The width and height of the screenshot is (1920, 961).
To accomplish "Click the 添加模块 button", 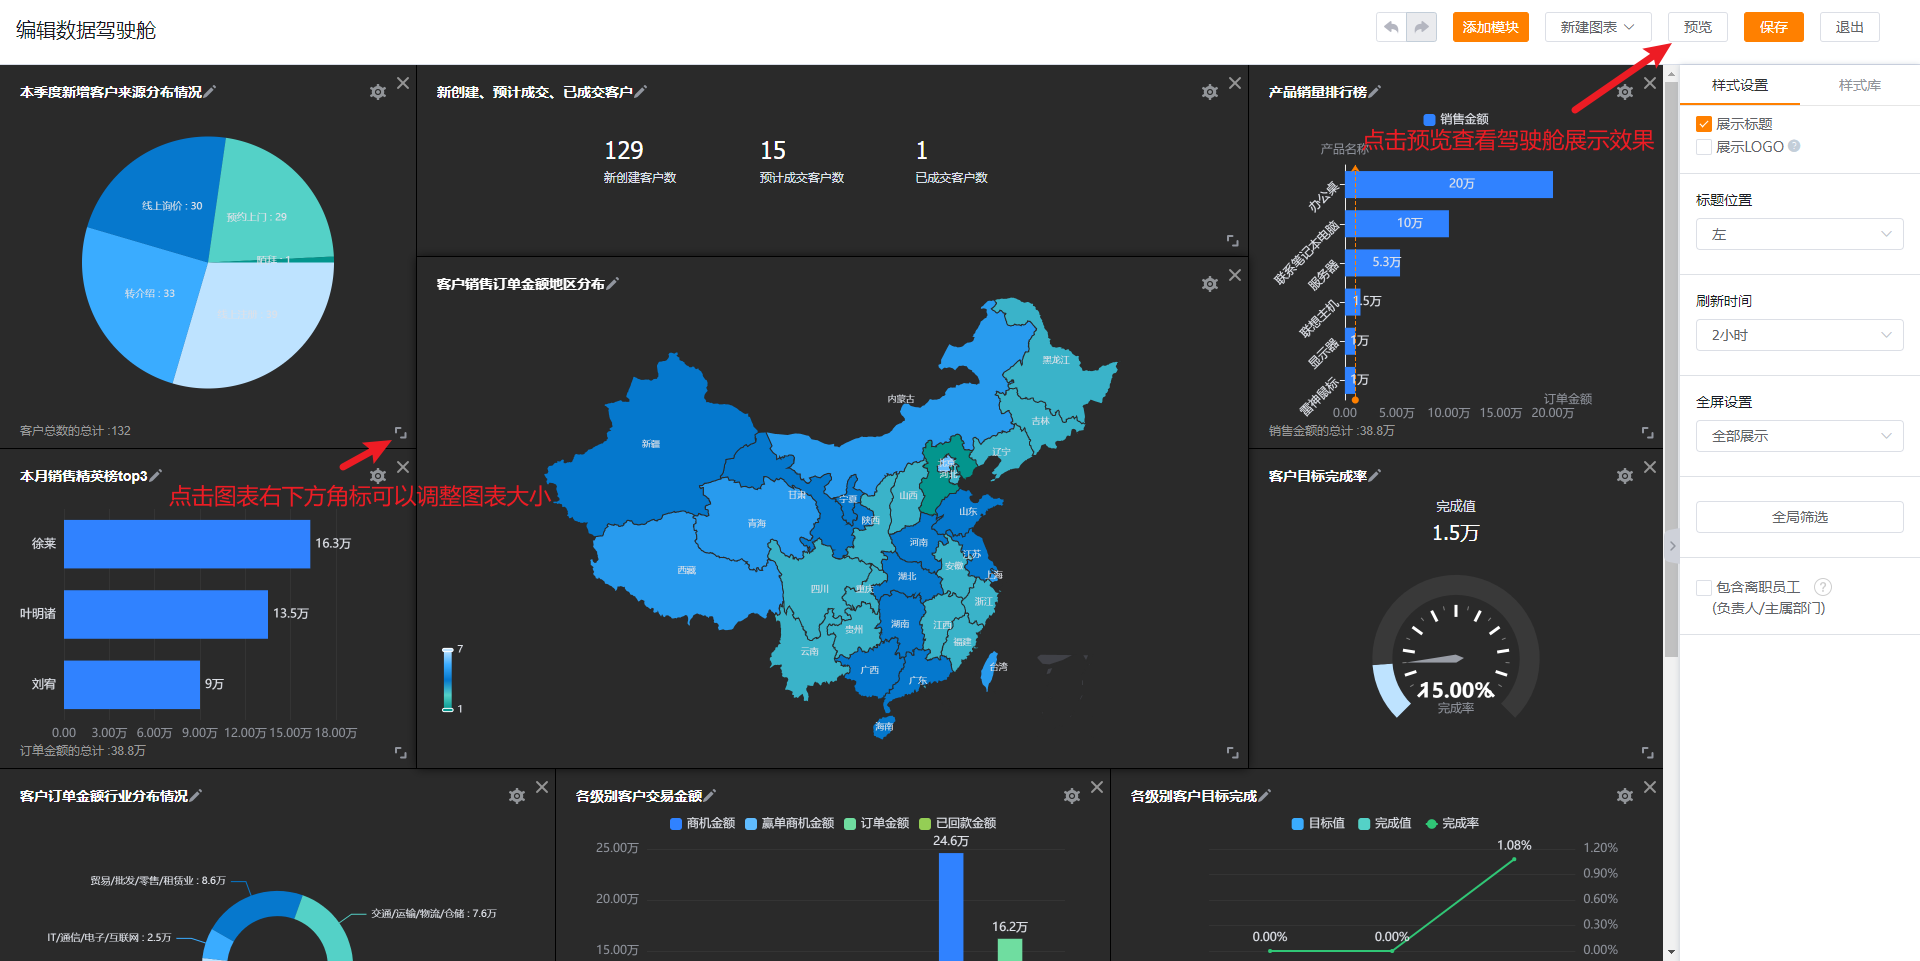I will pyautogui.click(x=1490, y=27).
